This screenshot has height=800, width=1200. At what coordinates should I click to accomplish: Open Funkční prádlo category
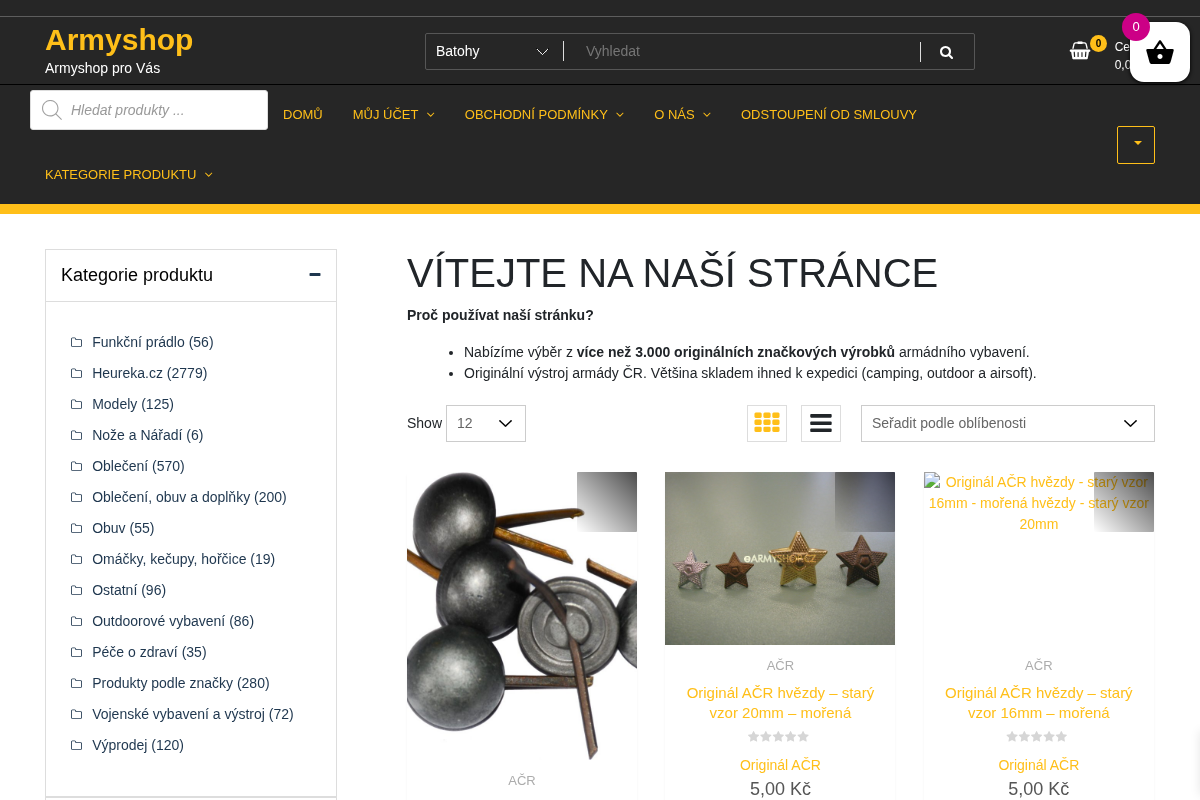pos(153,342)
